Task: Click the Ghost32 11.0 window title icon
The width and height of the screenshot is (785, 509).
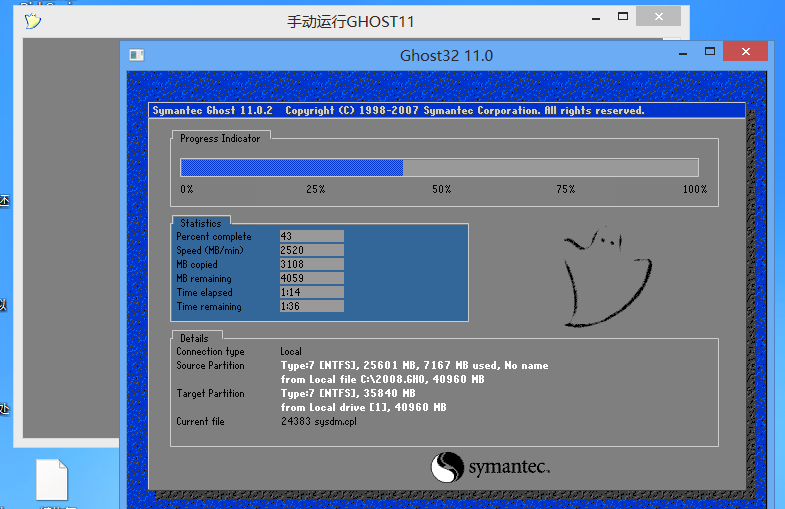Action: 137,55
